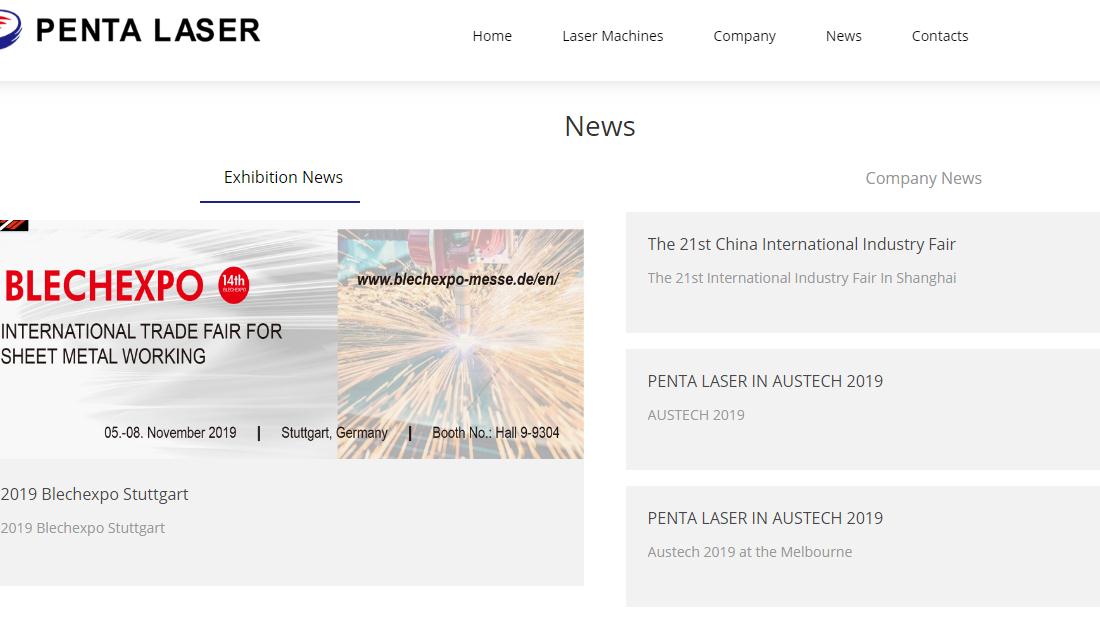Open the Blechexpo banner image
Viewport: 1100px width, 618px height.
pyautogui.click(x=292, y=340)
